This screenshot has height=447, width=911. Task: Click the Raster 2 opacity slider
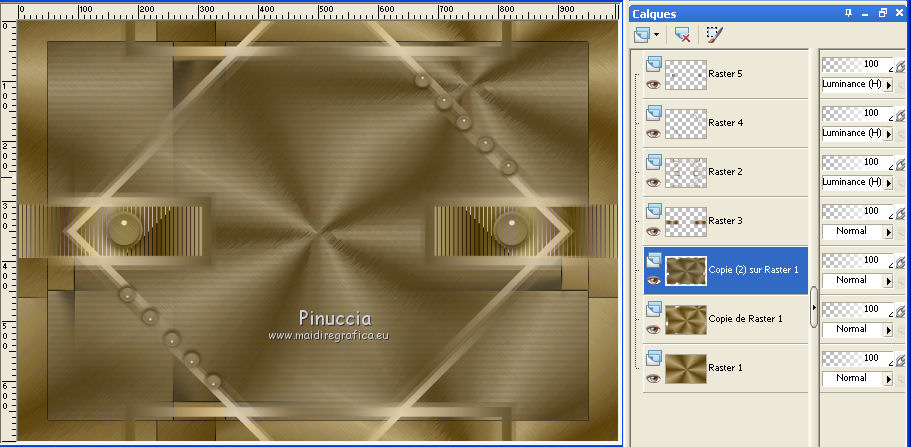tap(858, 162)
